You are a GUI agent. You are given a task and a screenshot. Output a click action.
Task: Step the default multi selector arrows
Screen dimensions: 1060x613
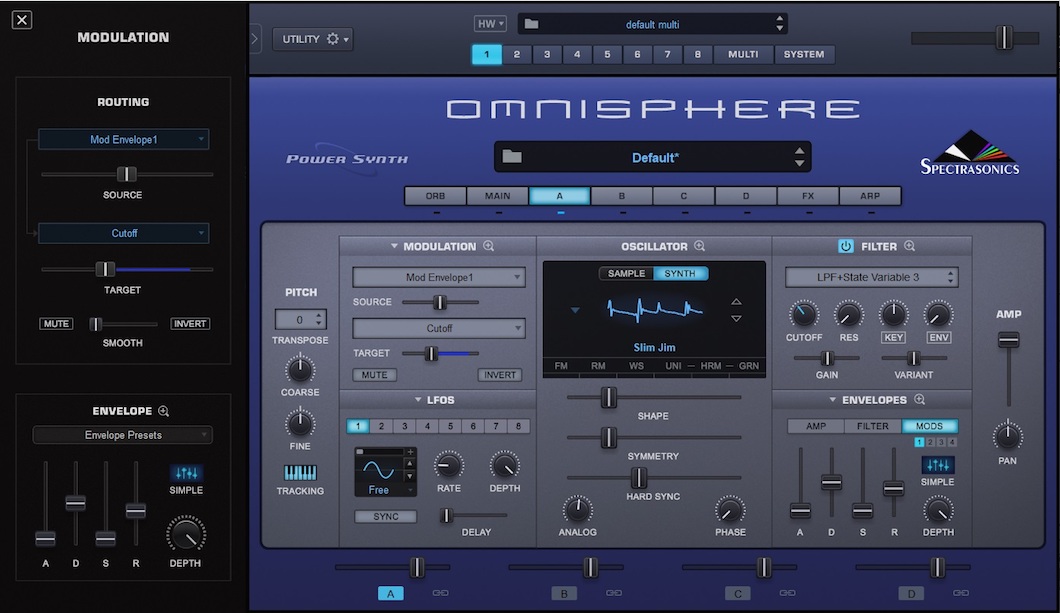pos(779,24)
